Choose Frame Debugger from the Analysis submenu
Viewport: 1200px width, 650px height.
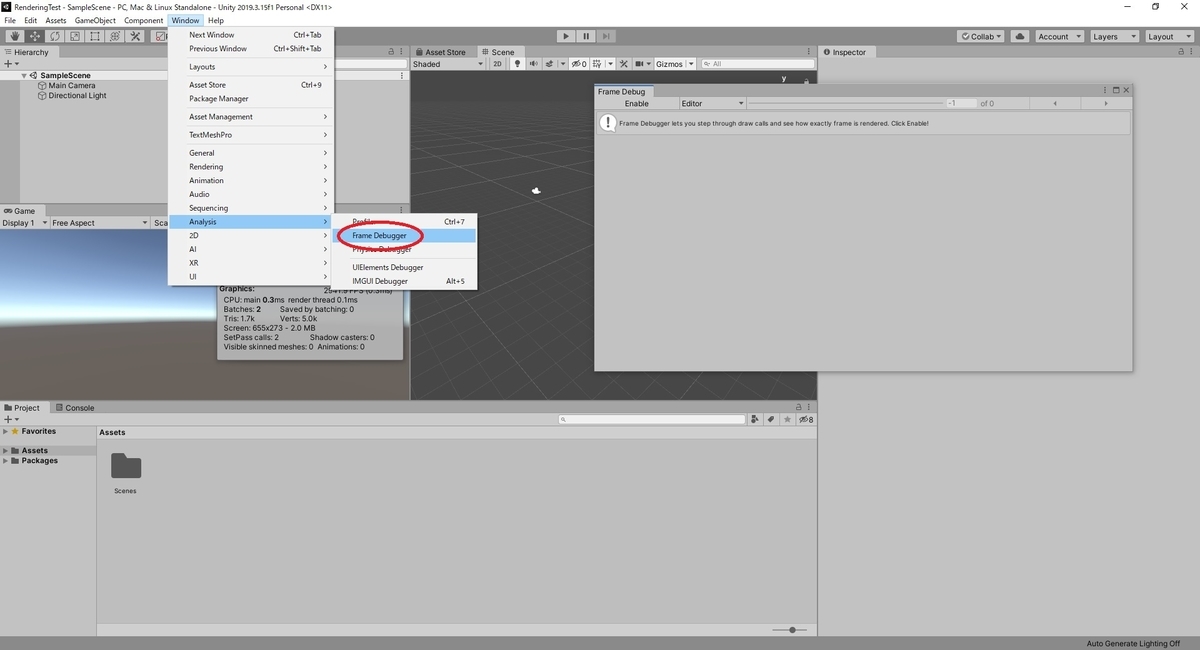pyautogui.click(x=379, y=235)
